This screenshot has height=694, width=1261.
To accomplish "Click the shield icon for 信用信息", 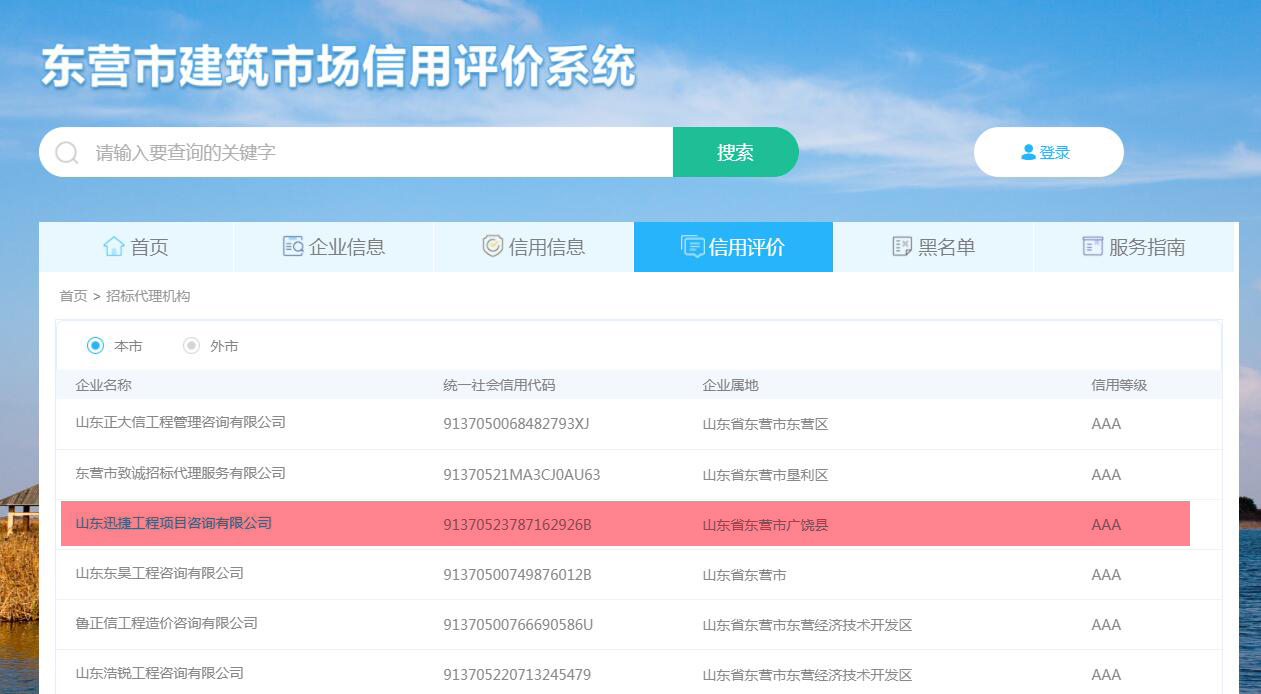I will pos(493,247).
